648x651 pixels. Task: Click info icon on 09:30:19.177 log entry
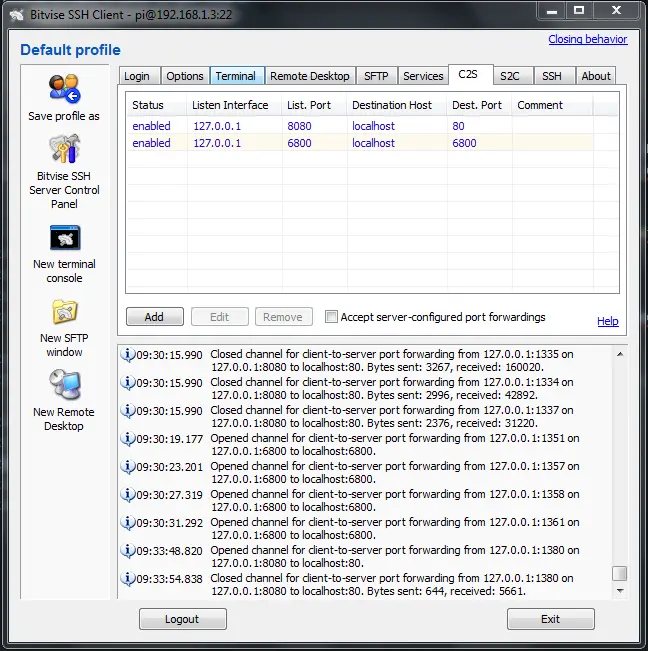(x=128, y=439)
